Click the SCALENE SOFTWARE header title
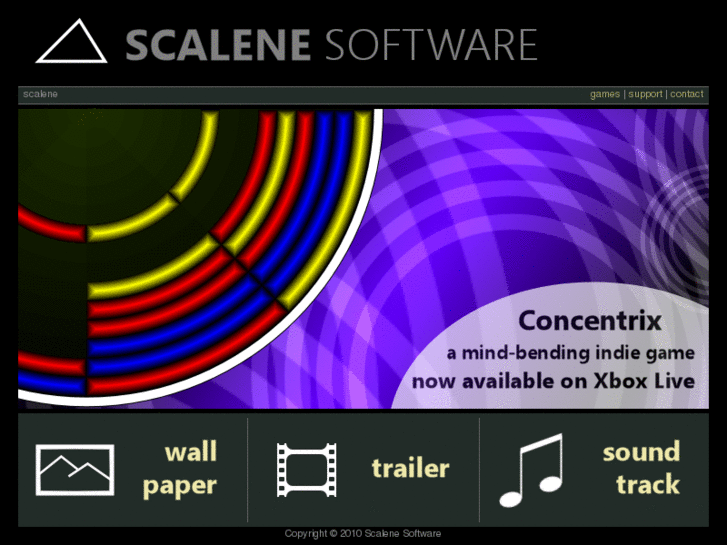 click(x=332, y=45)
